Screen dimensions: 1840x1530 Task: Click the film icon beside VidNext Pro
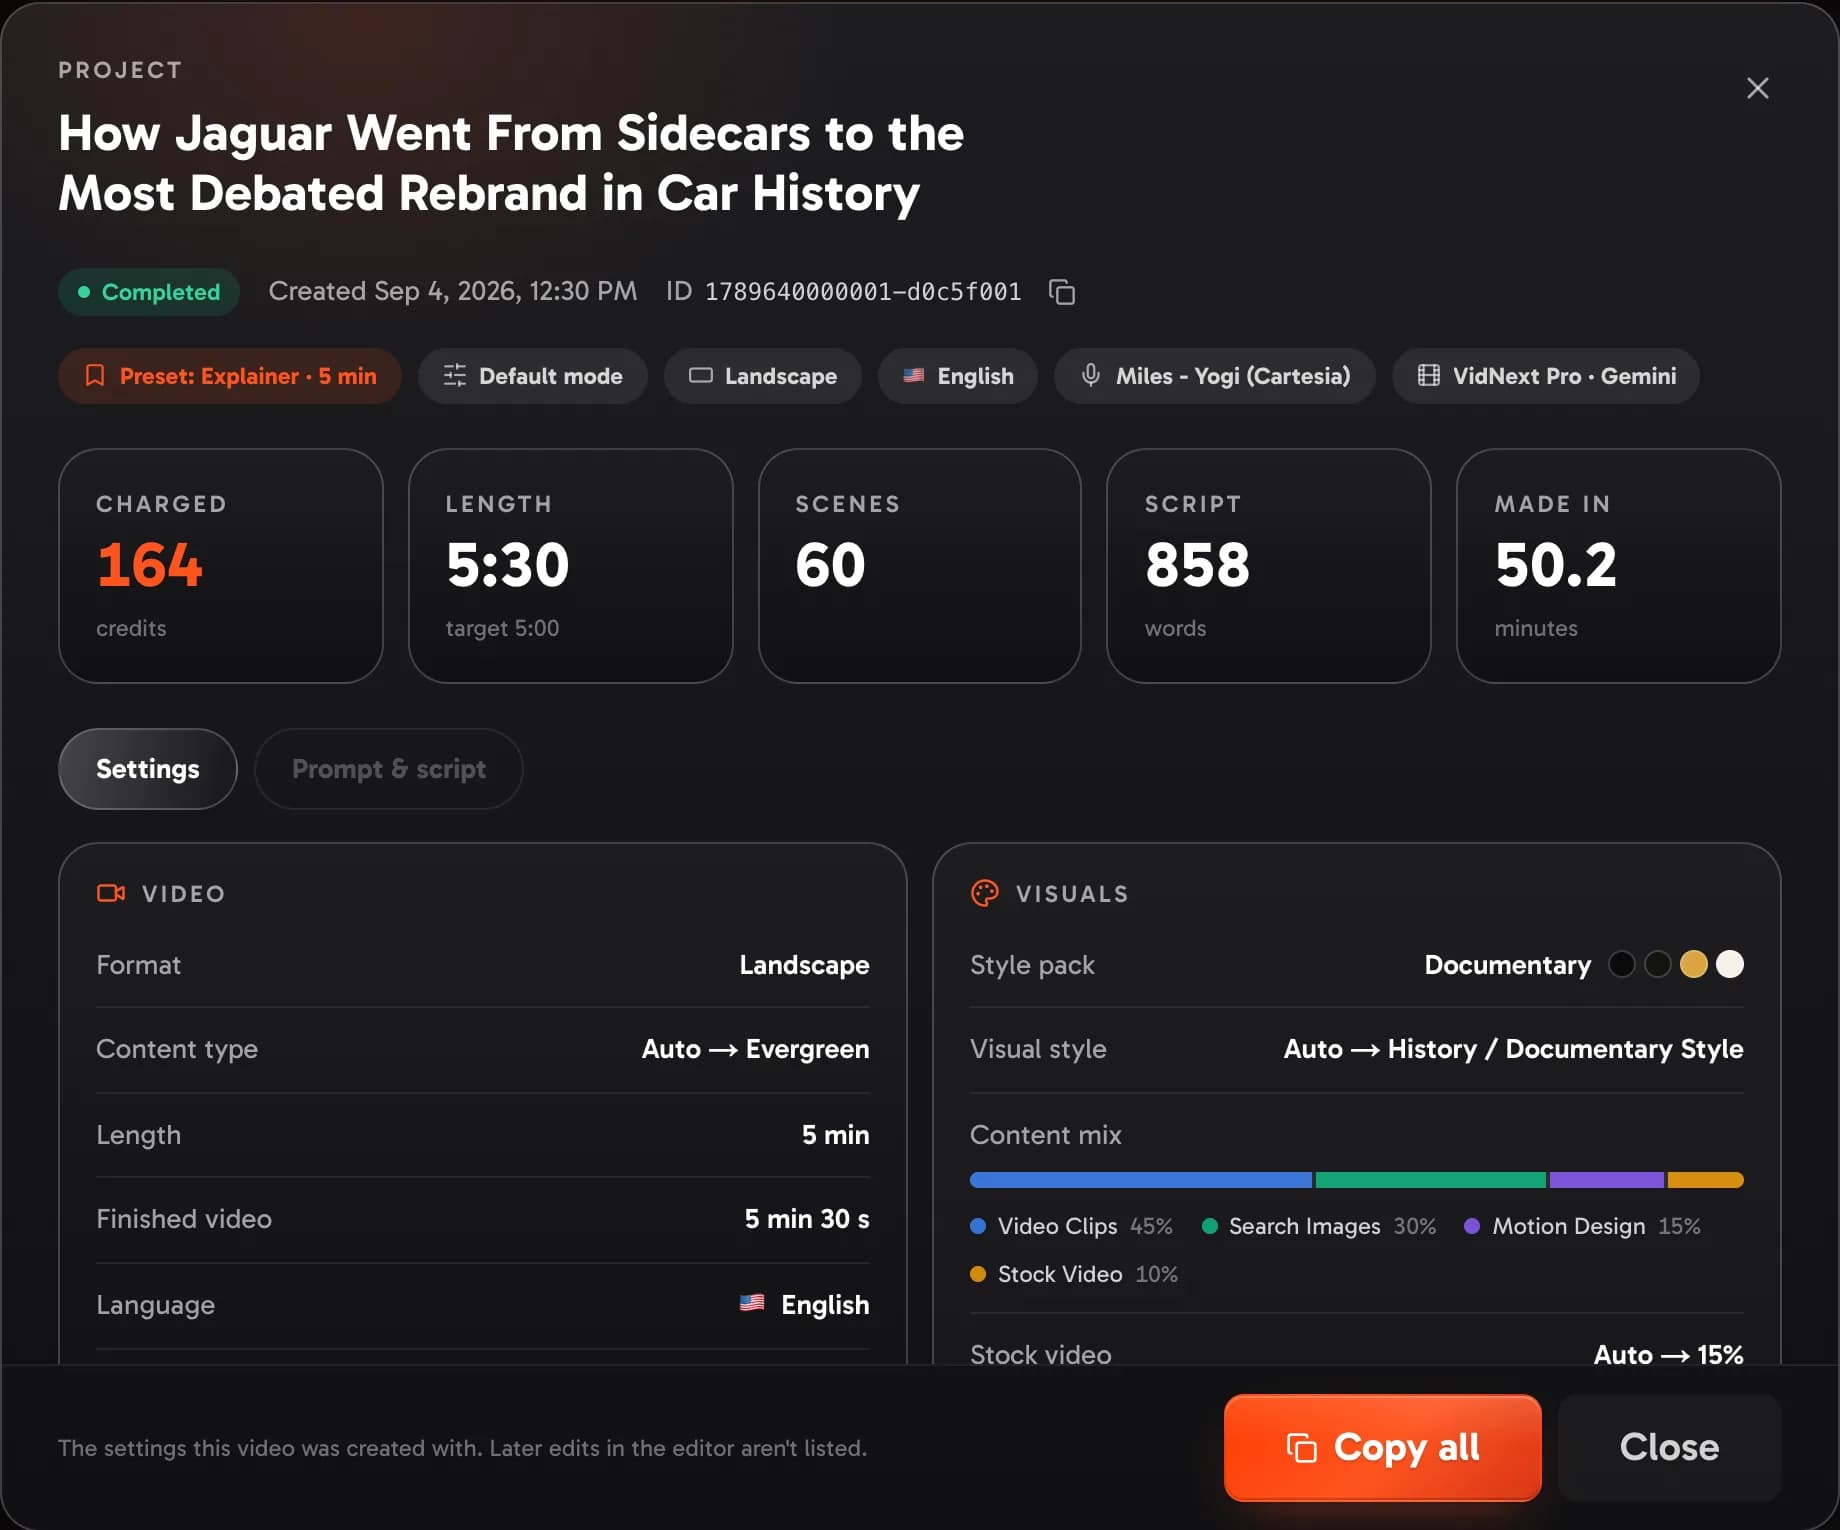[1429, 376]
